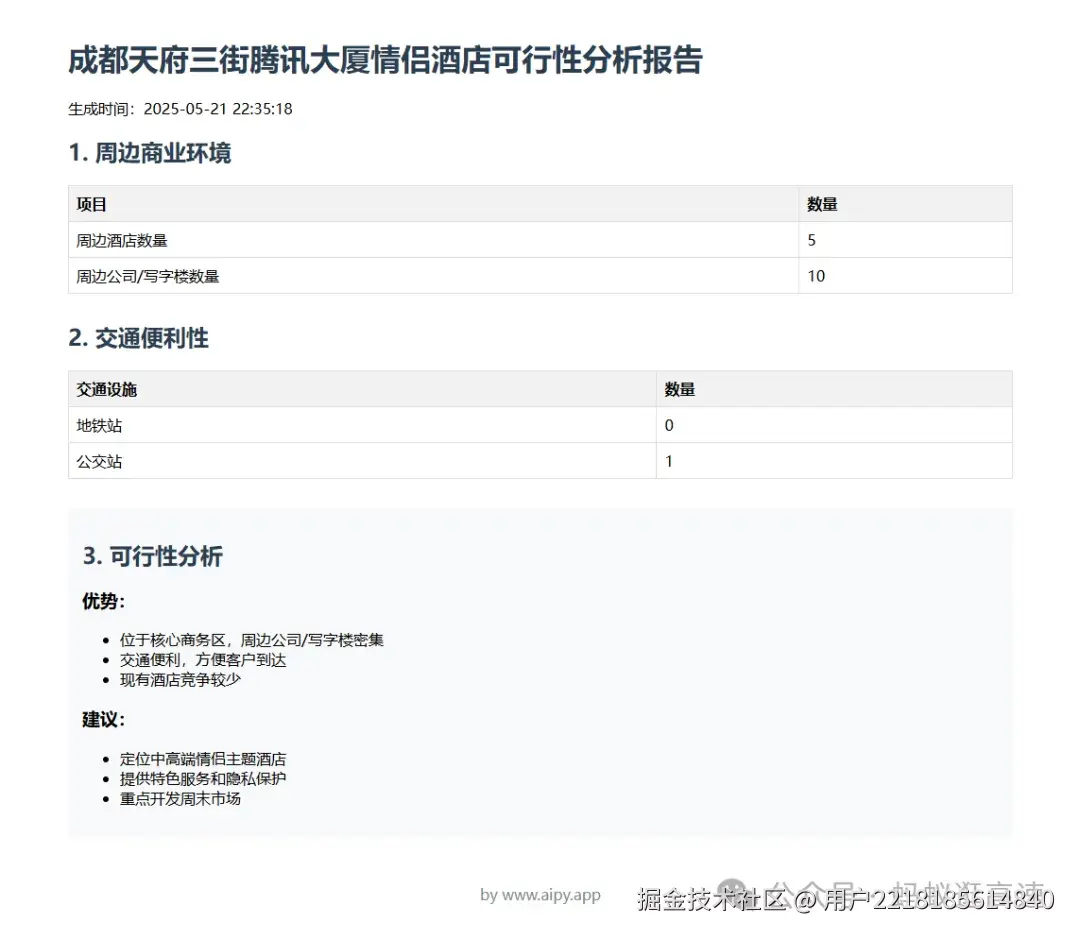
Task: Click section heading 2. 交通便利性
Action: click(x=142, y=338)
